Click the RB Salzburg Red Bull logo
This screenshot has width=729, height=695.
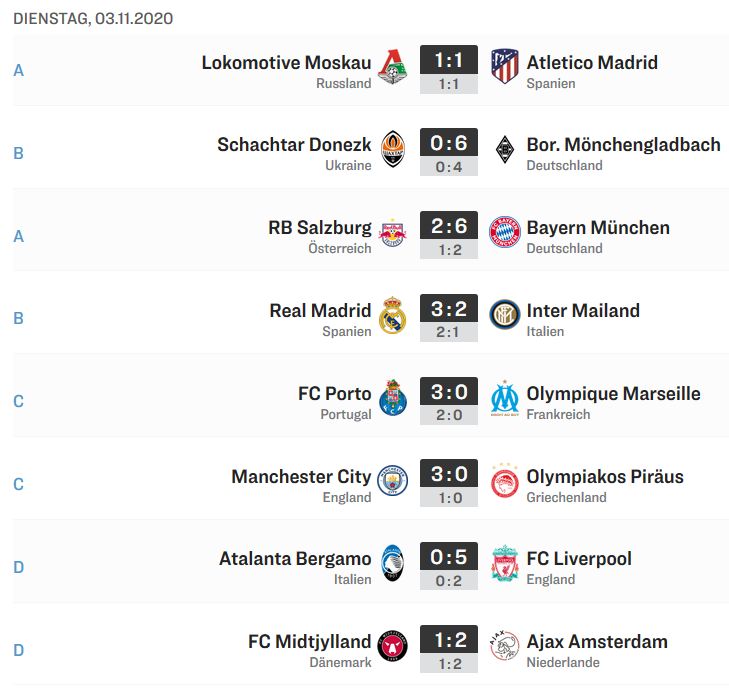point(392,232)
